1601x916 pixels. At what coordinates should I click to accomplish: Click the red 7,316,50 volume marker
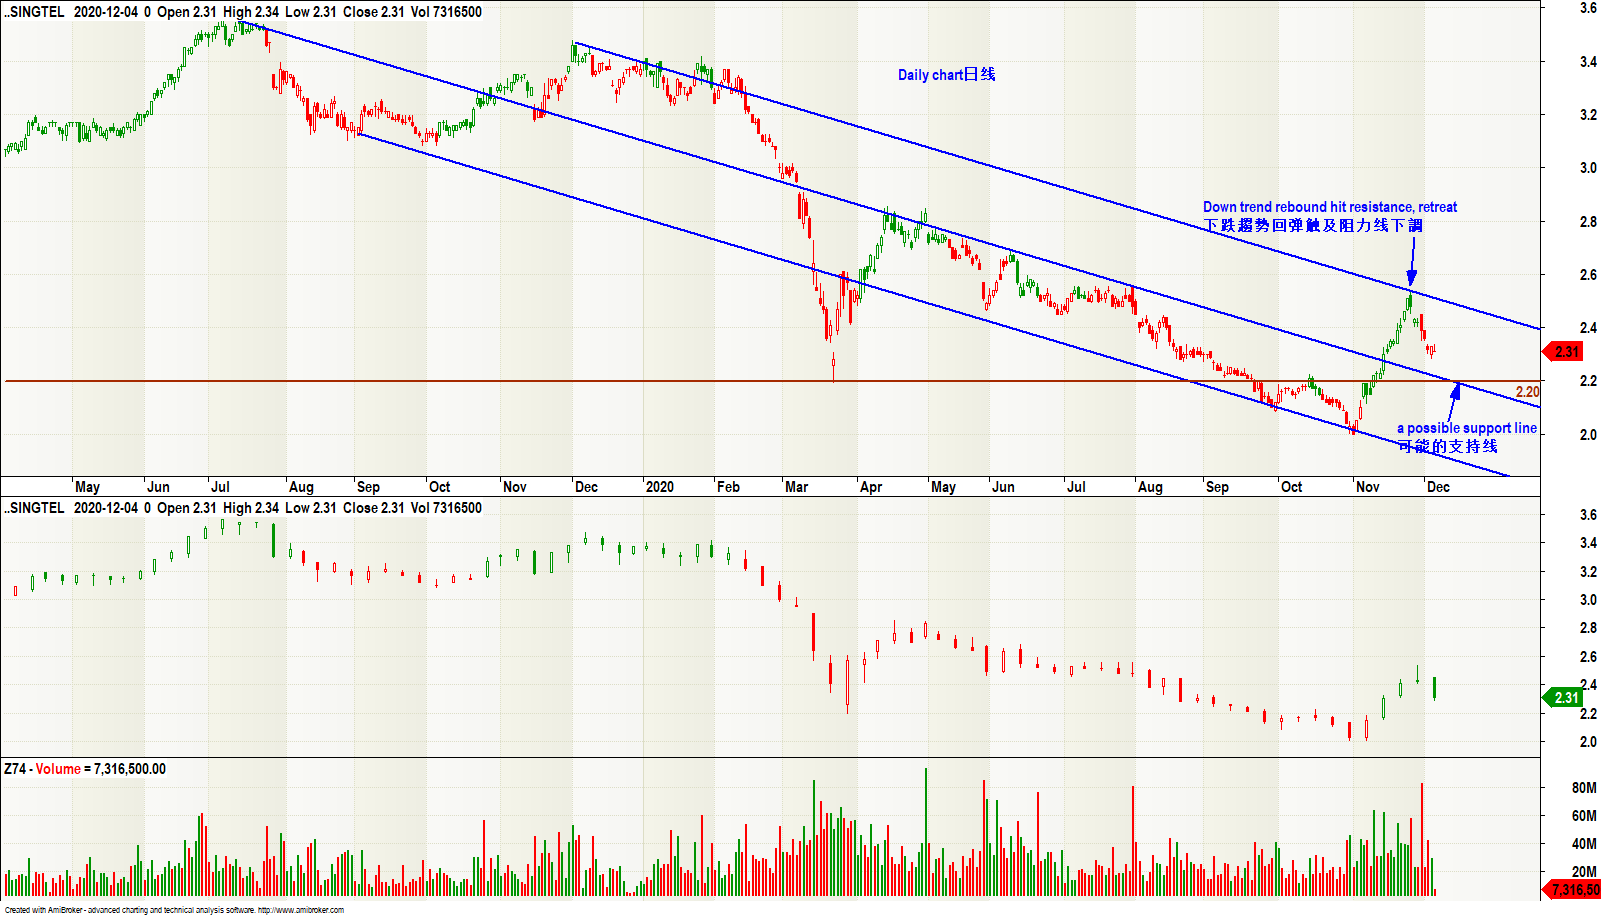click(x=1572, y=889)
